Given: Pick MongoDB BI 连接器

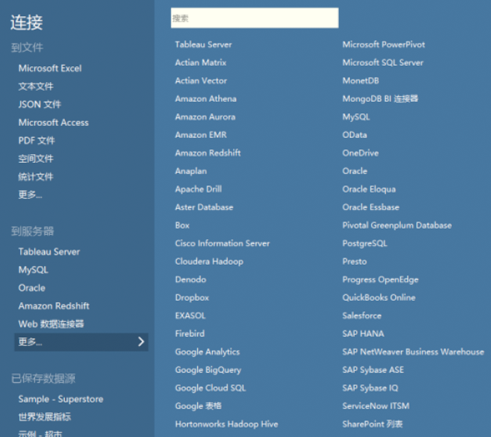Looking at the screenshot, I should 380,99.
